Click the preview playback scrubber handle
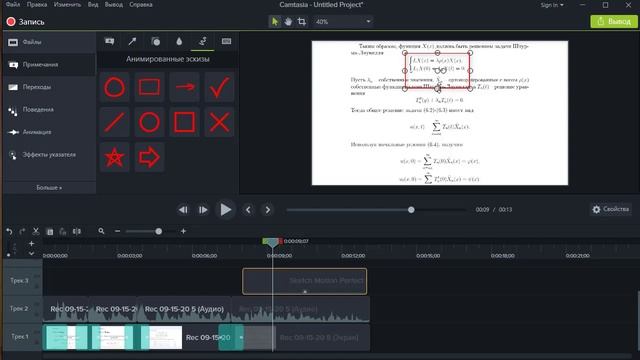This screenshot has width=640, height=360. 411,210
